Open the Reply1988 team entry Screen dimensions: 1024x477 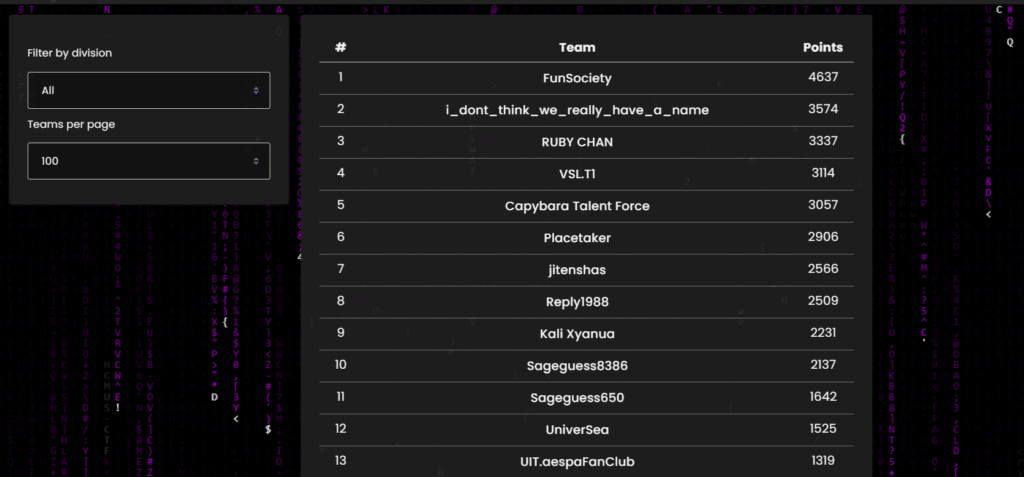click(577, 301)
